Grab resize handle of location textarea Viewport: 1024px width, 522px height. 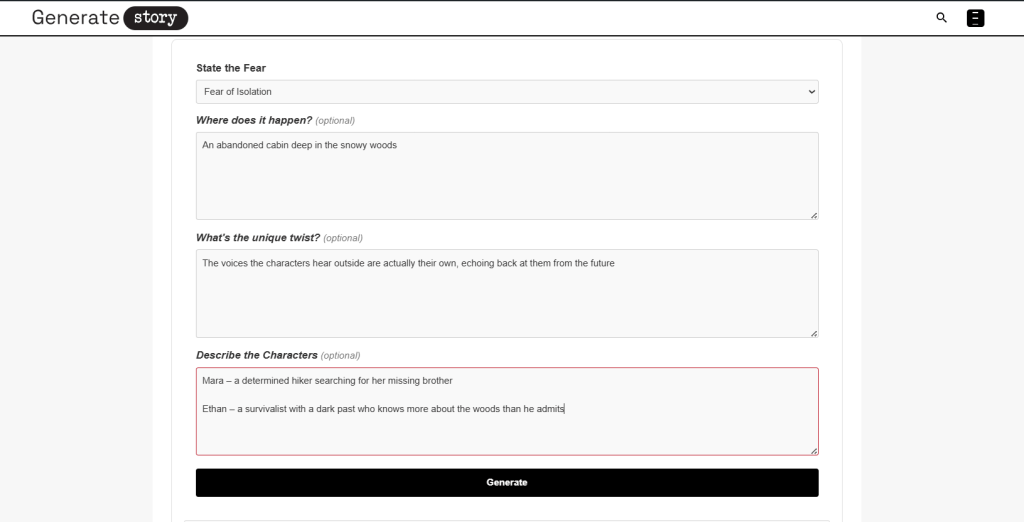pyautogui.click(x=813, y=215)
